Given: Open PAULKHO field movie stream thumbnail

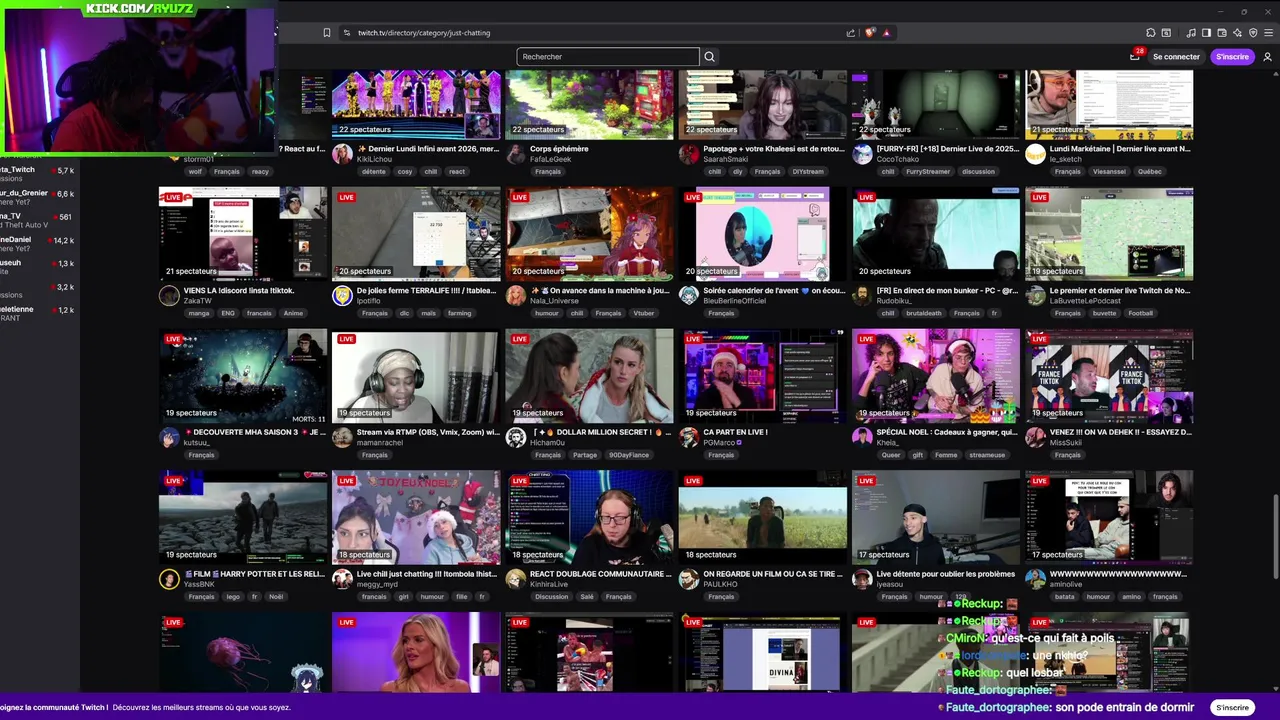Looking at the screenshot, I should (x=763, y=517).
